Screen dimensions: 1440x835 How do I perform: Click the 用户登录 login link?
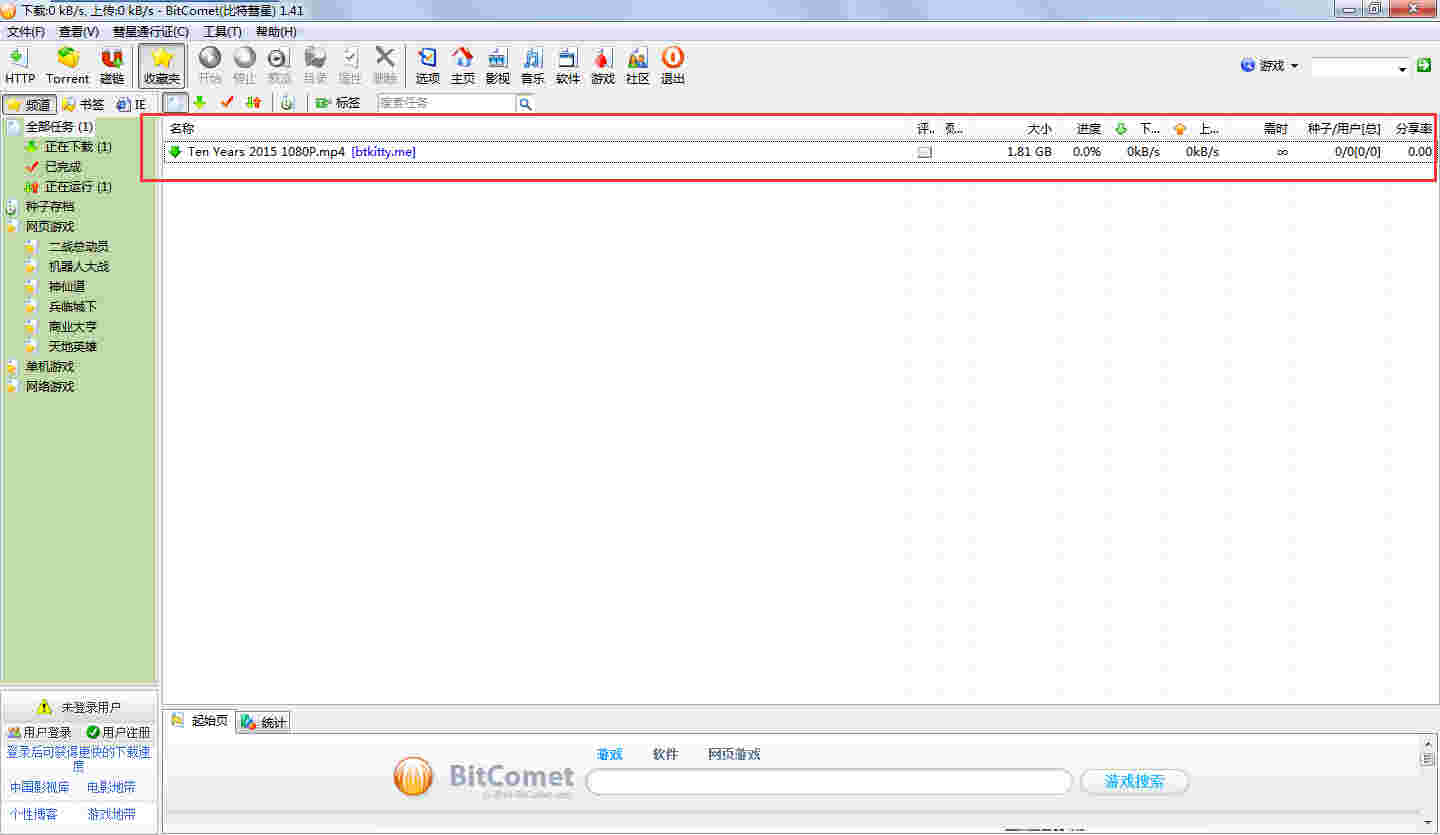click(x=39, y=733)
